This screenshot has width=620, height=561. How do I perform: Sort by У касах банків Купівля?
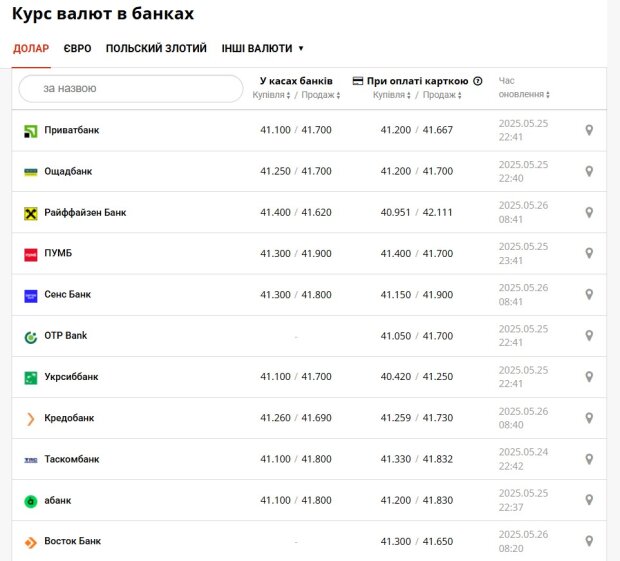tap(271, 95)
